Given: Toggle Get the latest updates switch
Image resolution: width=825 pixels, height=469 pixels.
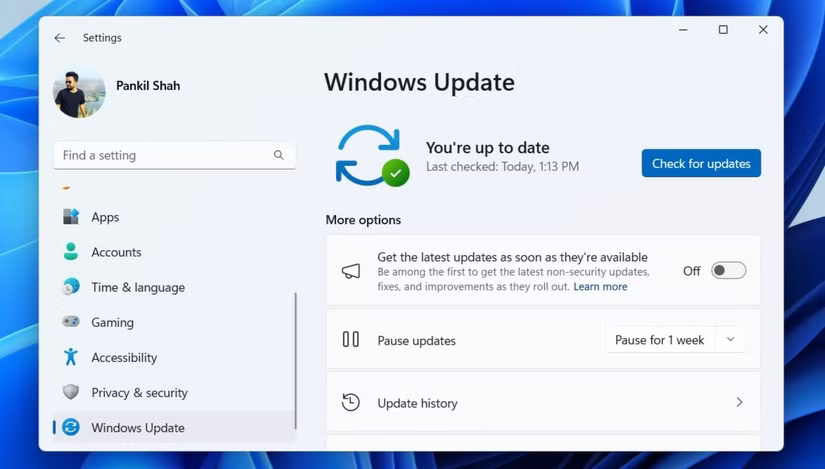Looking at the screenshot, I should [728, 271].
